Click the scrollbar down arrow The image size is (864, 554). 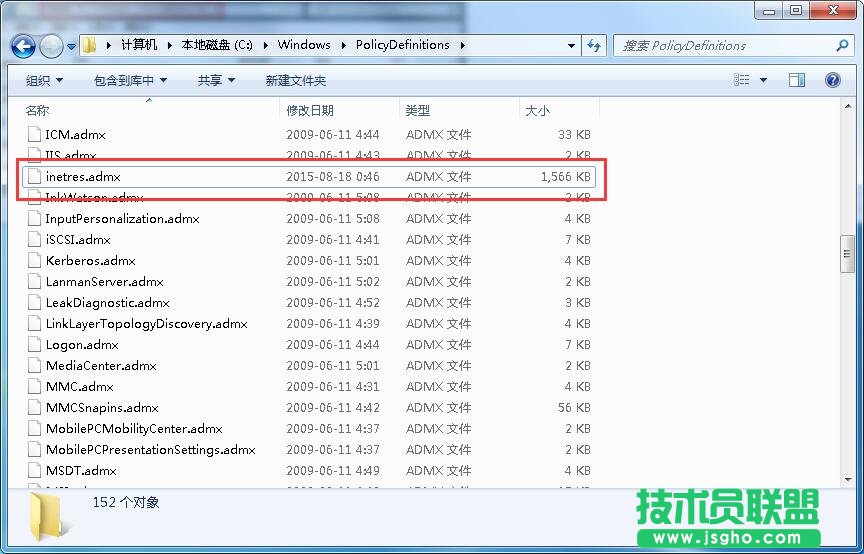848,480
